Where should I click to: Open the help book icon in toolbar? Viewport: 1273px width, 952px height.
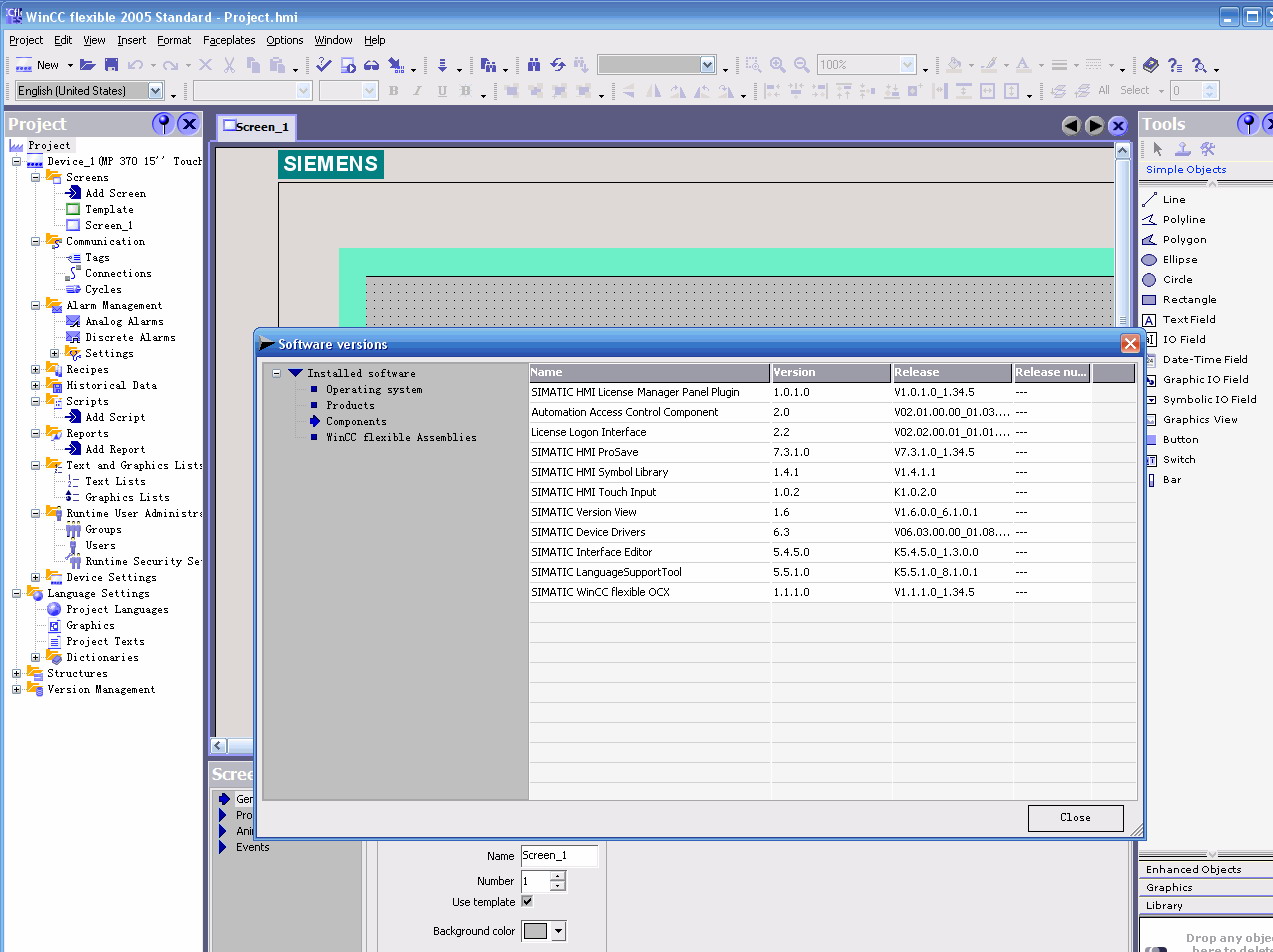pos(1151,65)
